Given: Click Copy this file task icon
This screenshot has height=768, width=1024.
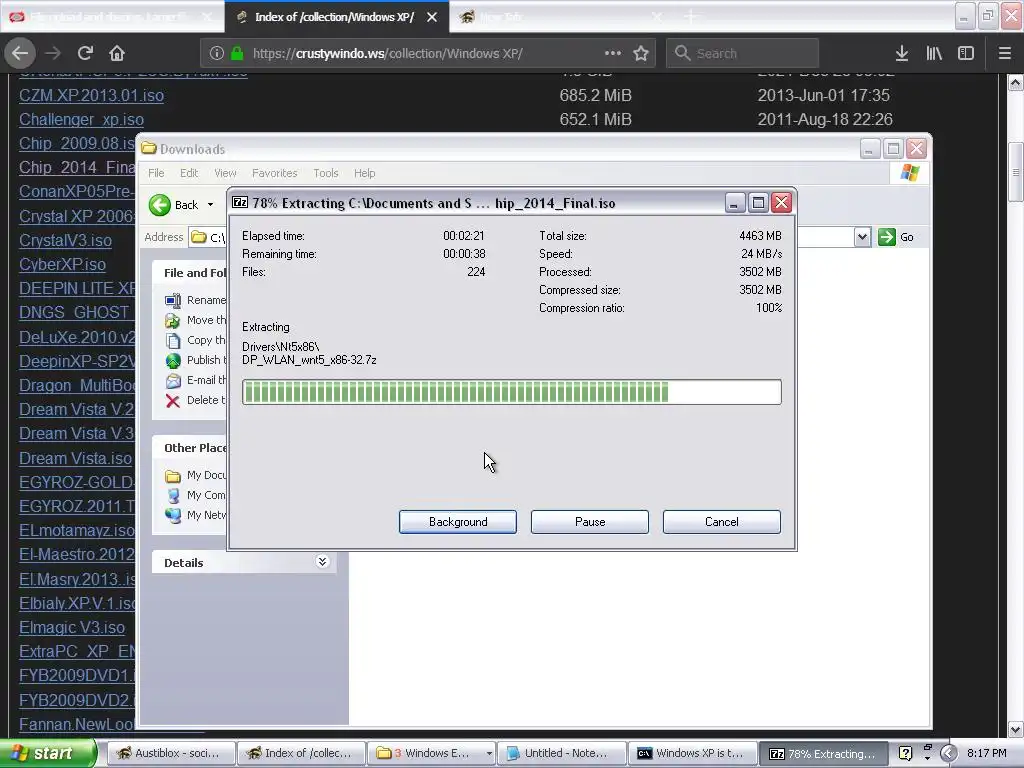Looking at the screenshot, I should [x=172, y=341].
